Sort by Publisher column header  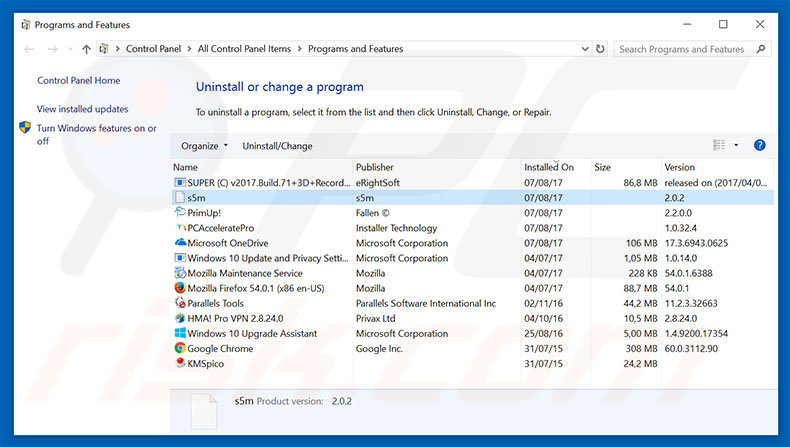point(436,167)
